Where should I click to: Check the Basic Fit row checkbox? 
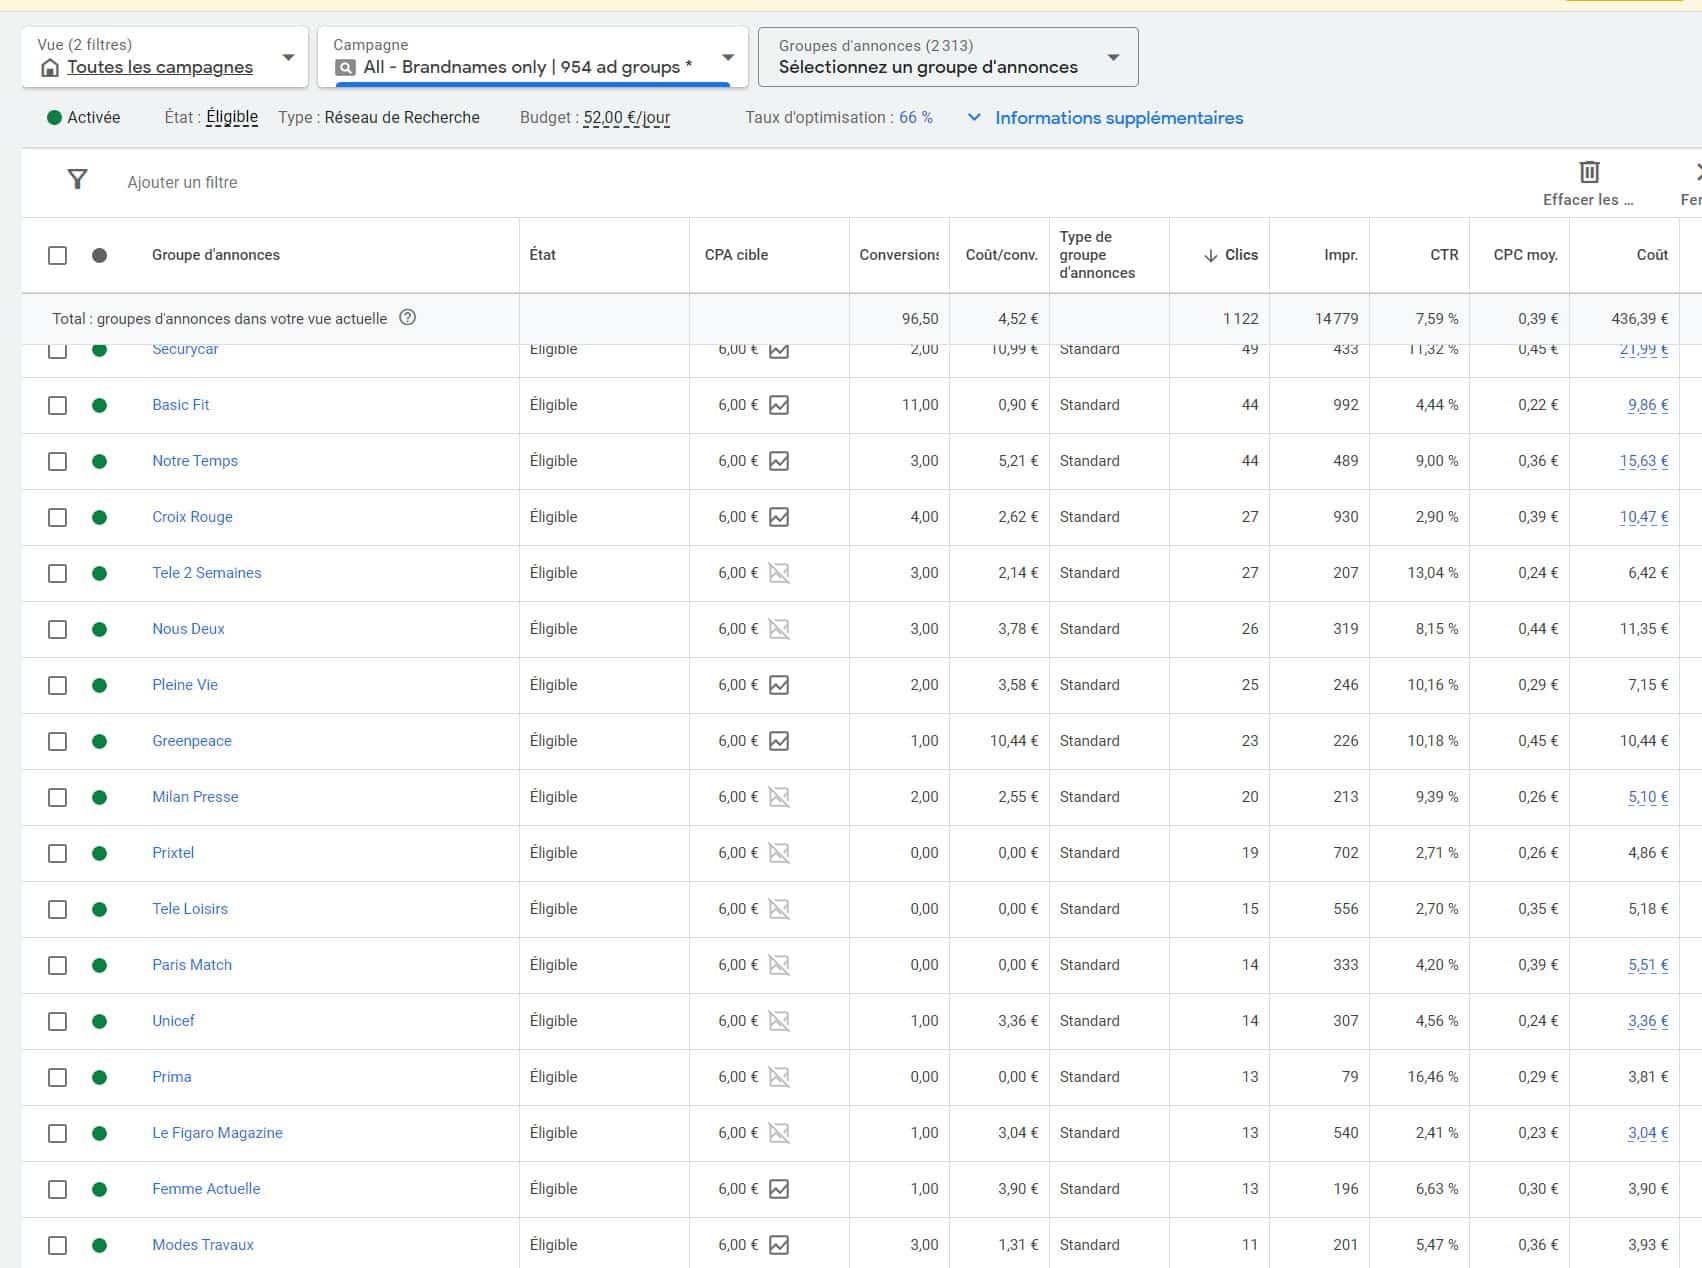pyautogui.click(x=58, y=405)
